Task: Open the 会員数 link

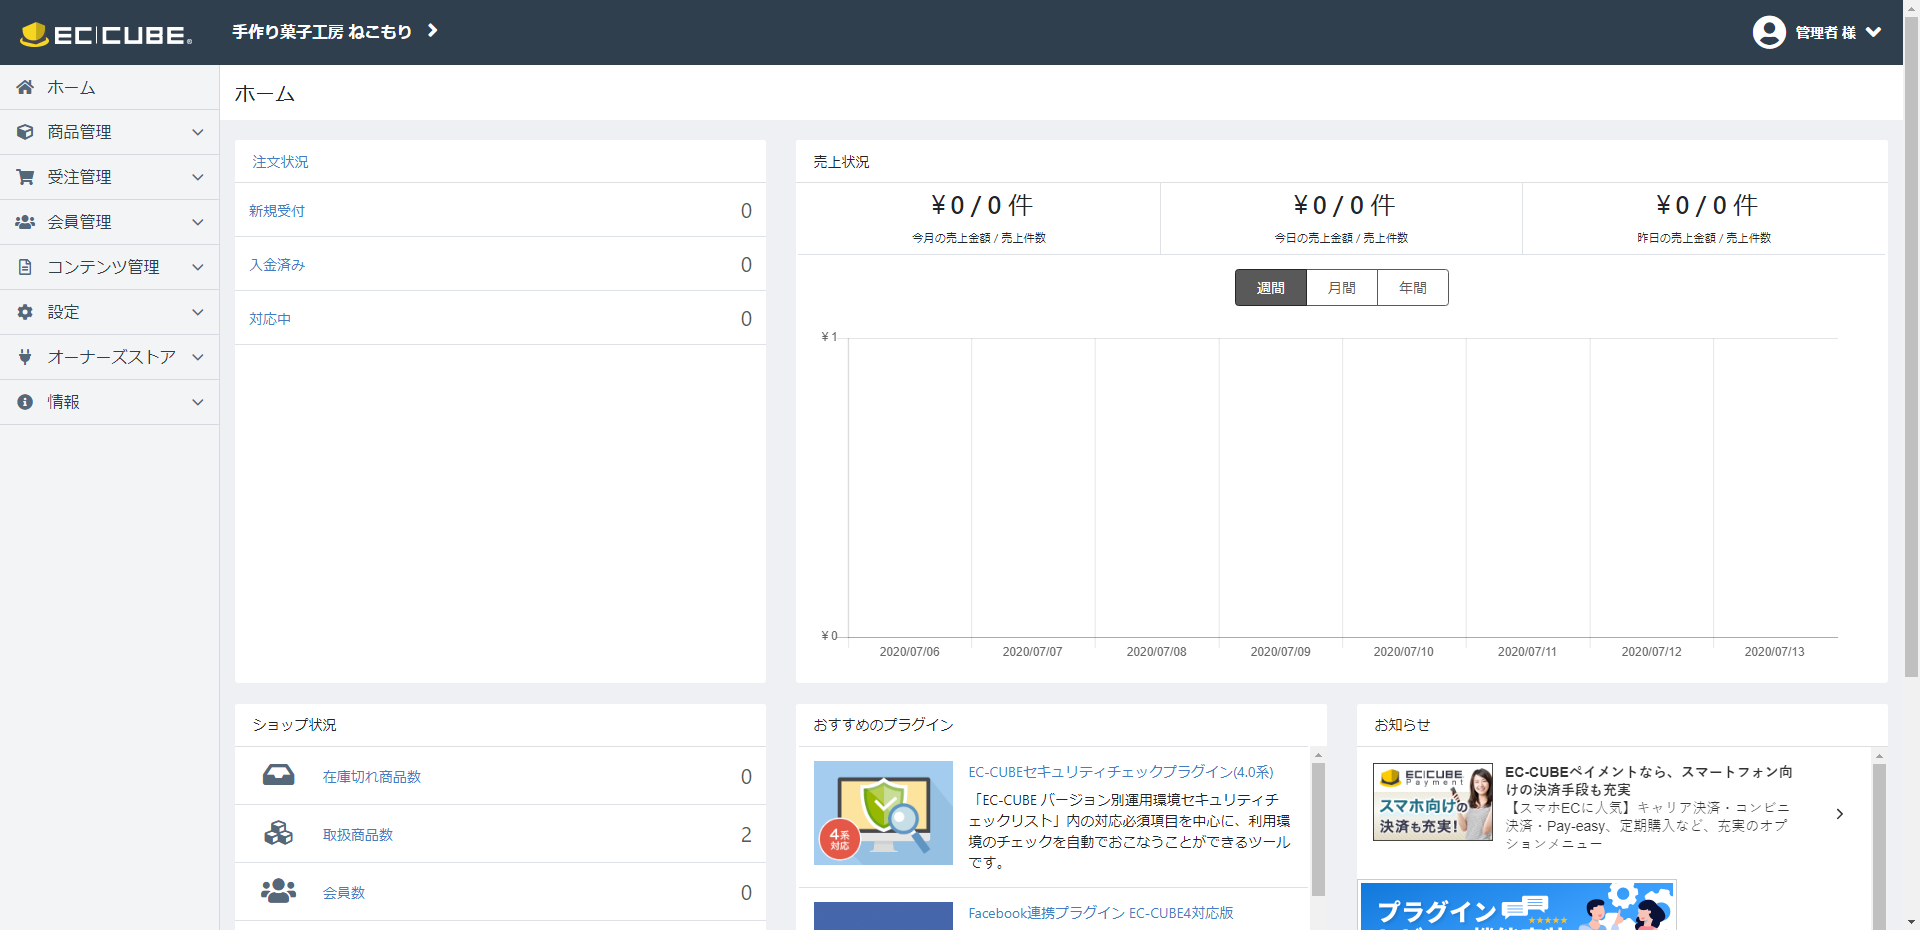Action: tap(343, 893)
